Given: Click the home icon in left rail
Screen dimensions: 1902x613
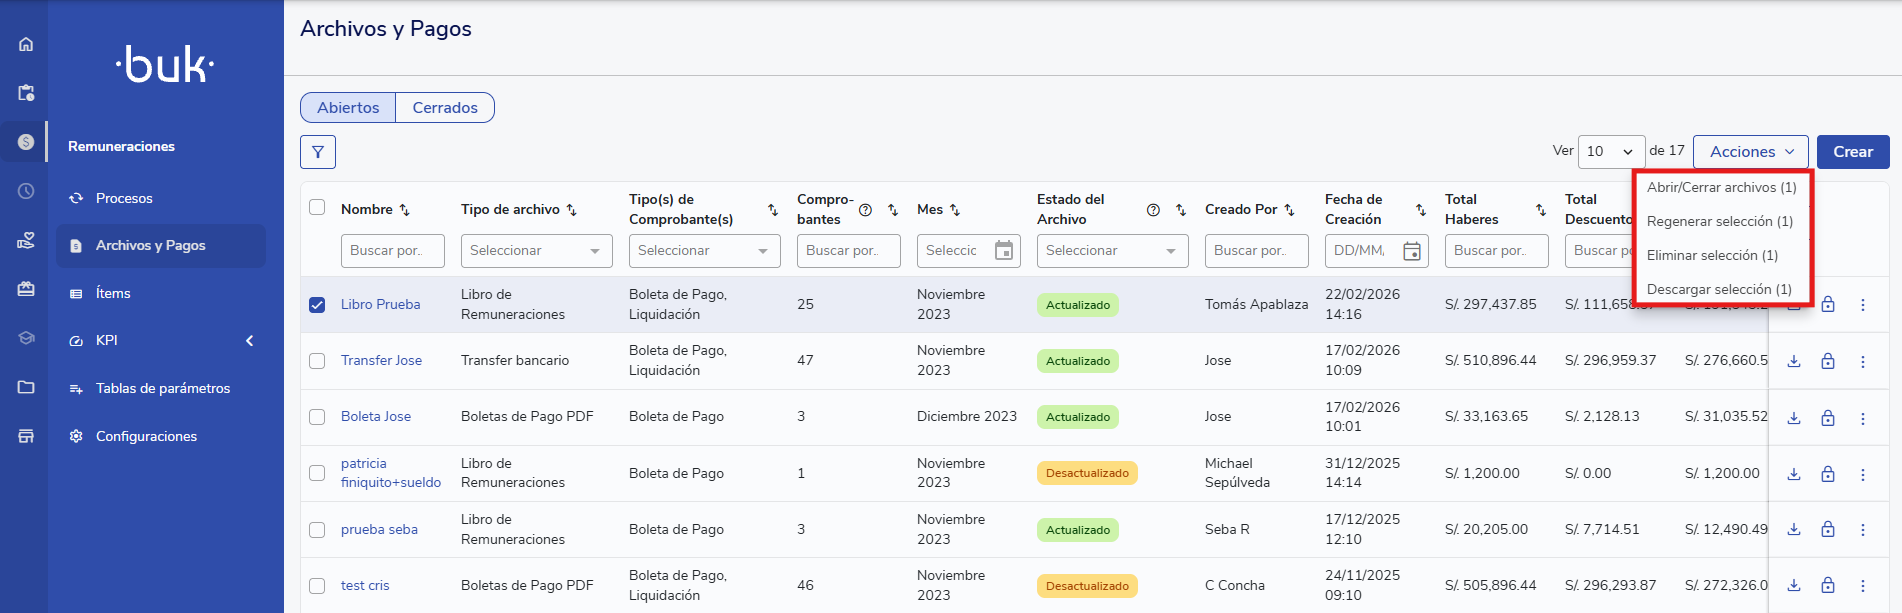Looking at the screenshot, I should click(26, 44).
